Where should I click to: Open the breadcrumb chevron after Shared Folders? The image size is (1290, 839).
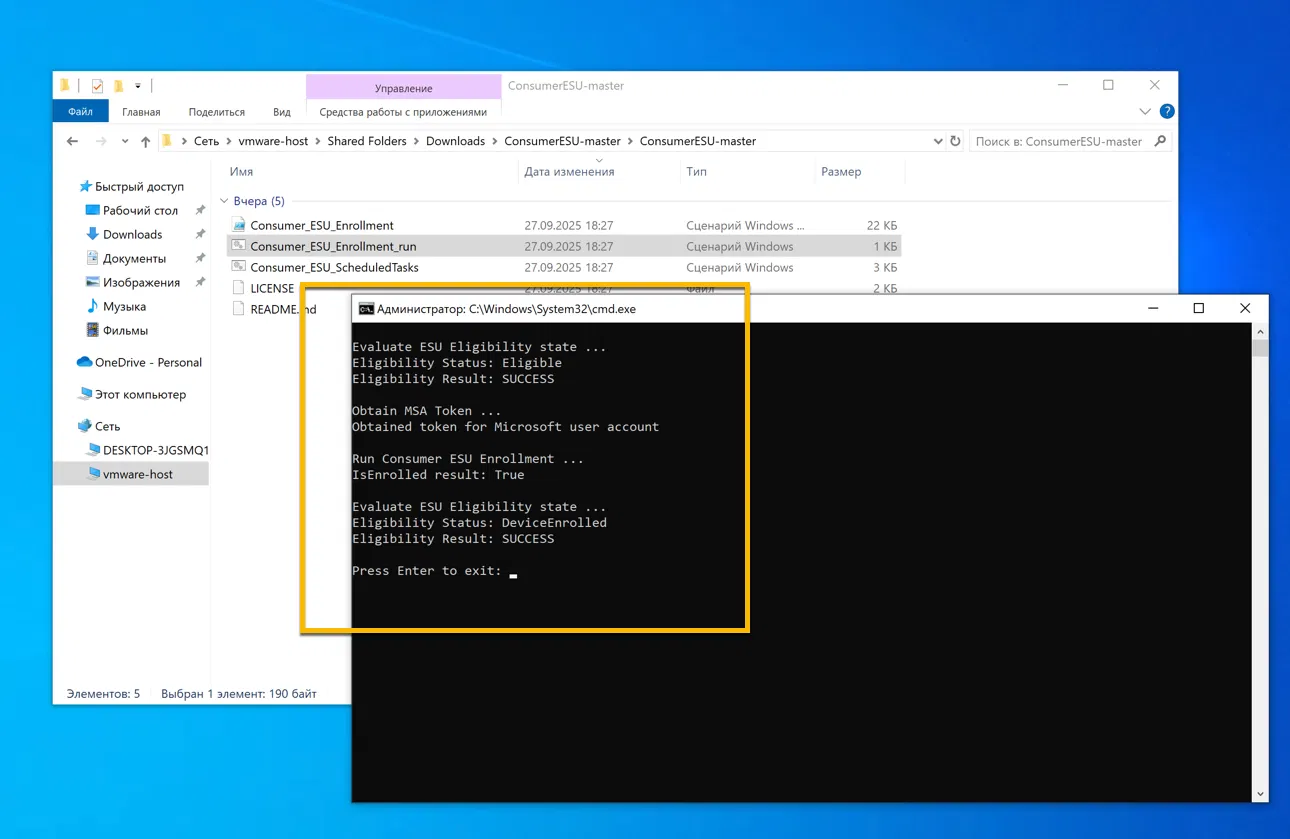tap(416, 141)
